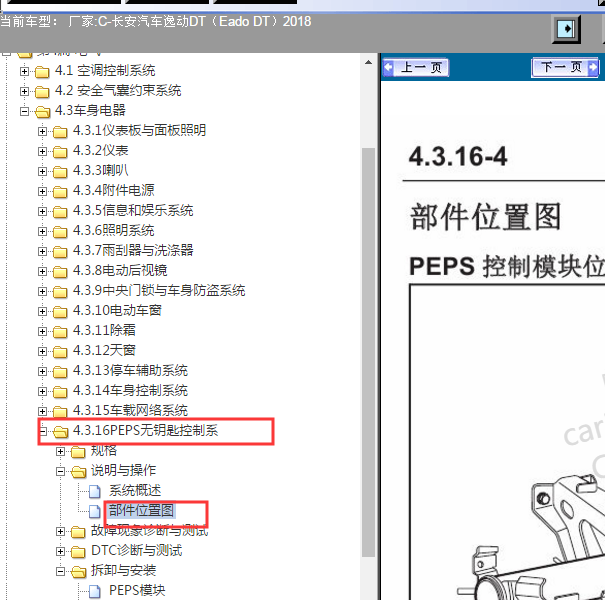Expand 4.3.10电动车窗 plus box
Image resolution: width=605 pixels, height=600 pixels.
click(42, 311)
